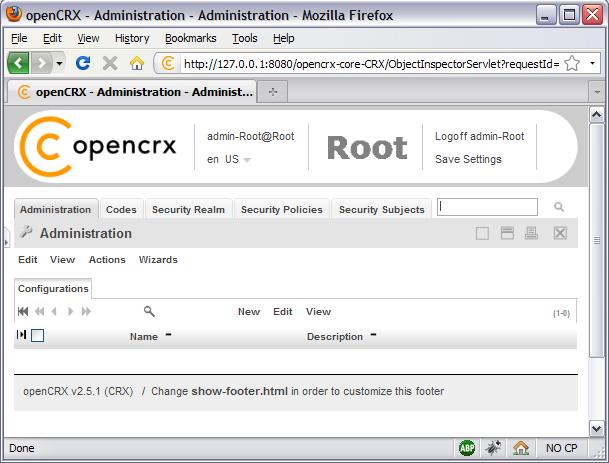This screenshot has width=609, height=463.
Task: Toggle the grid select-all checkbox
Action: 38,335
